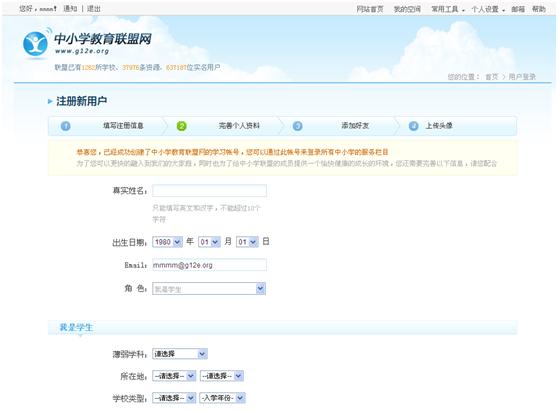
Task: Click the 退出 logout link
Action: pos(94,9)
